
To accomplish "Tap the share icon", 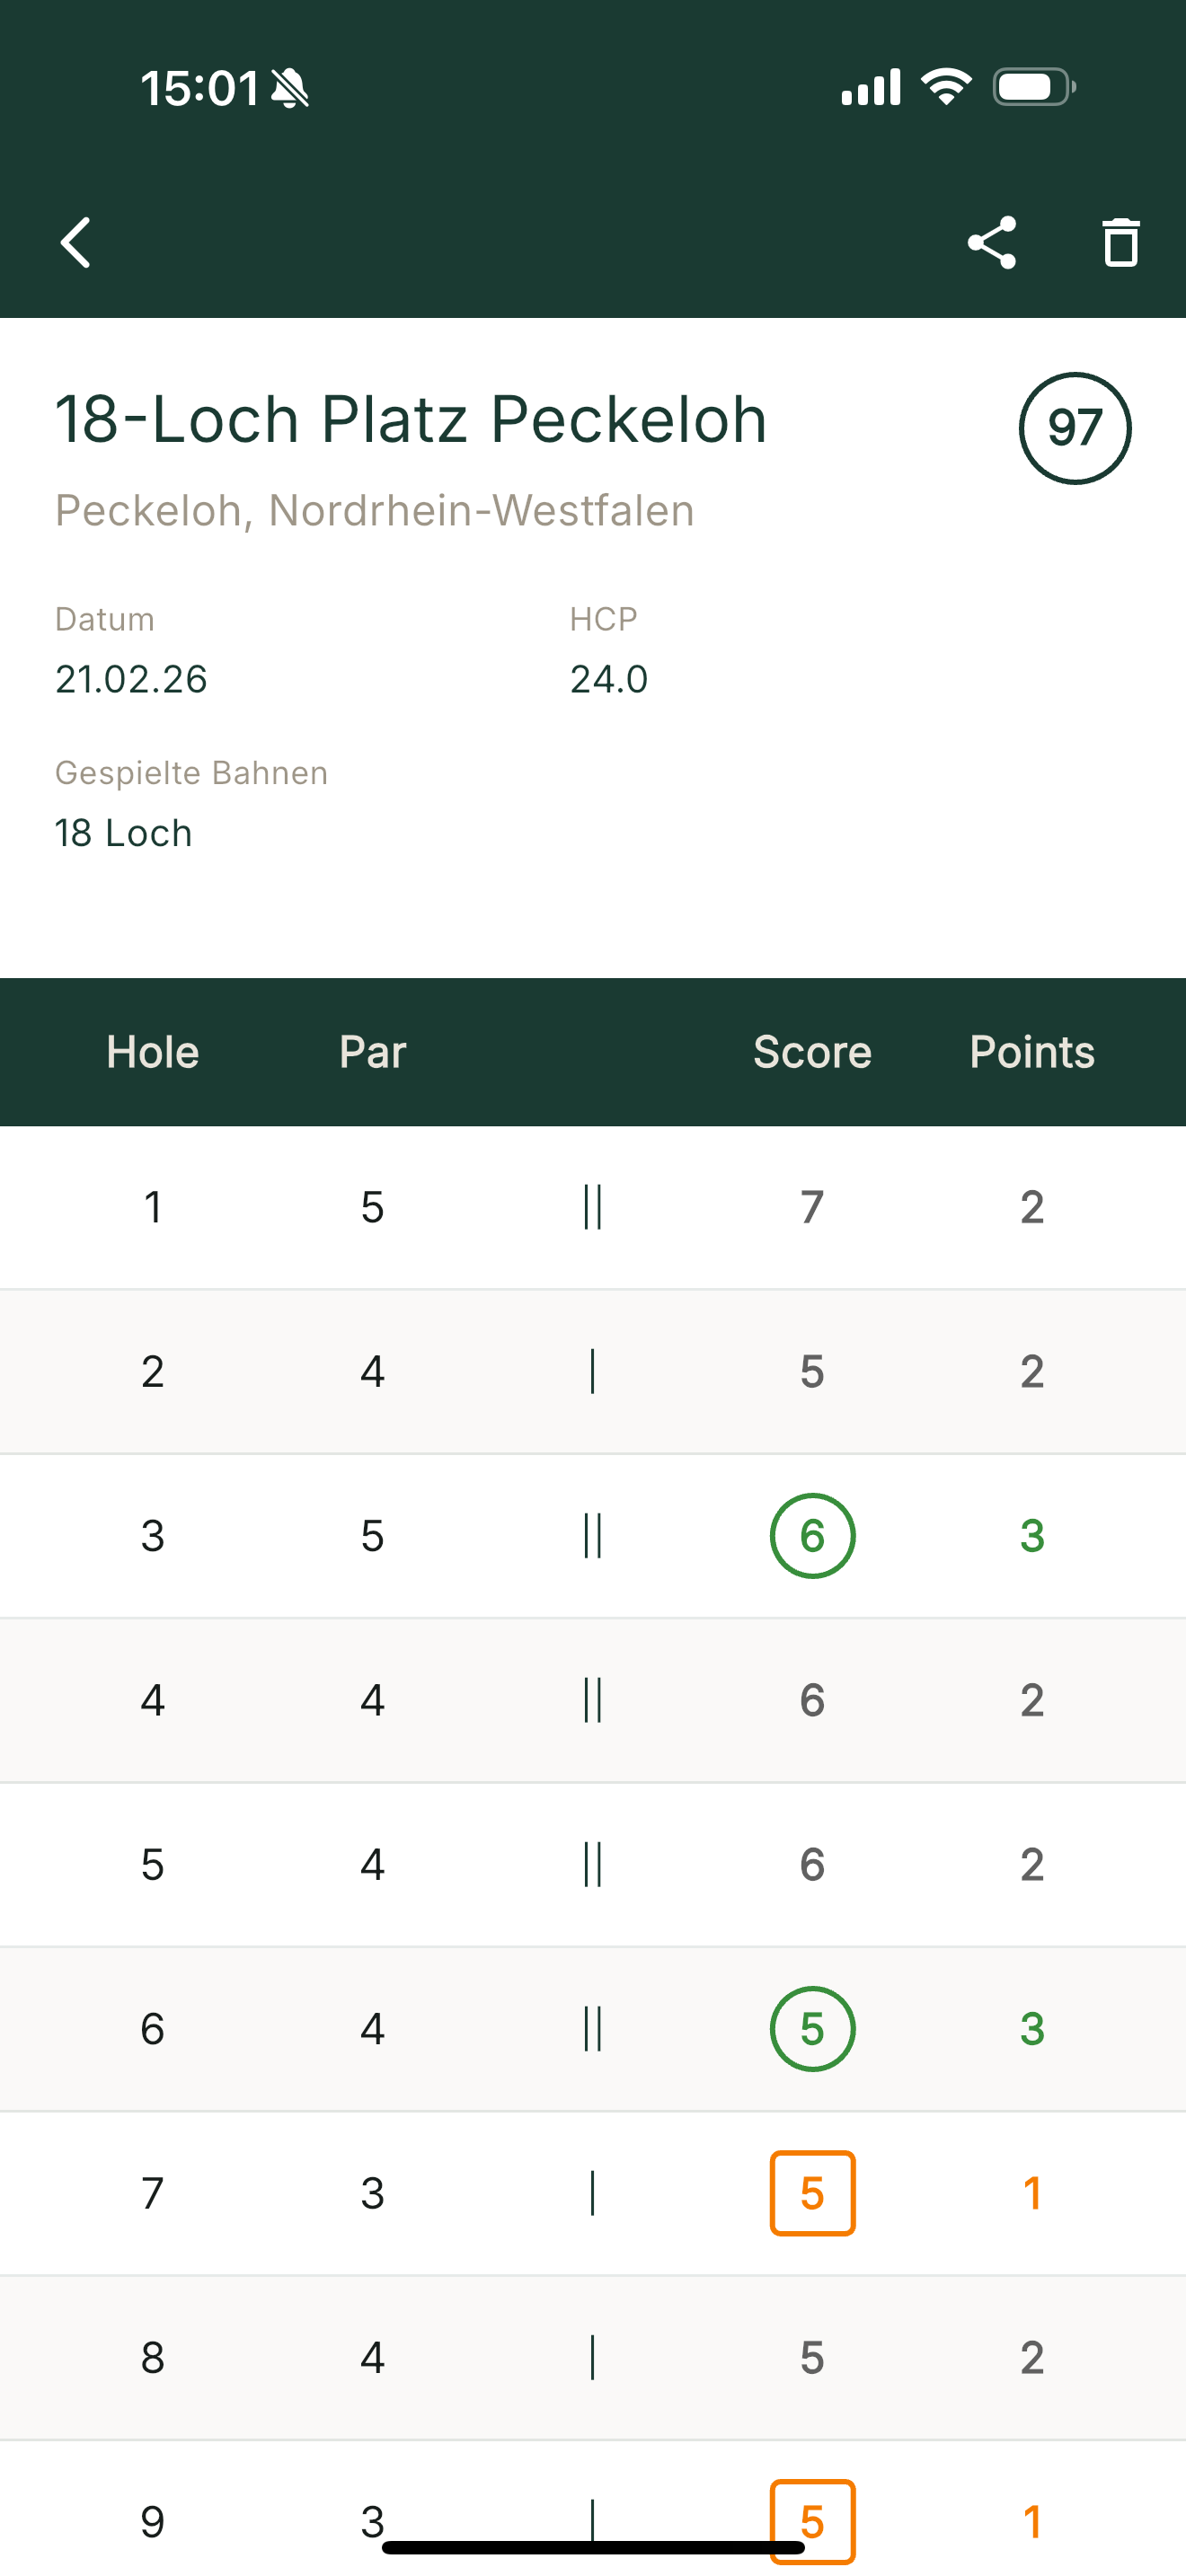I will [993, 242].
